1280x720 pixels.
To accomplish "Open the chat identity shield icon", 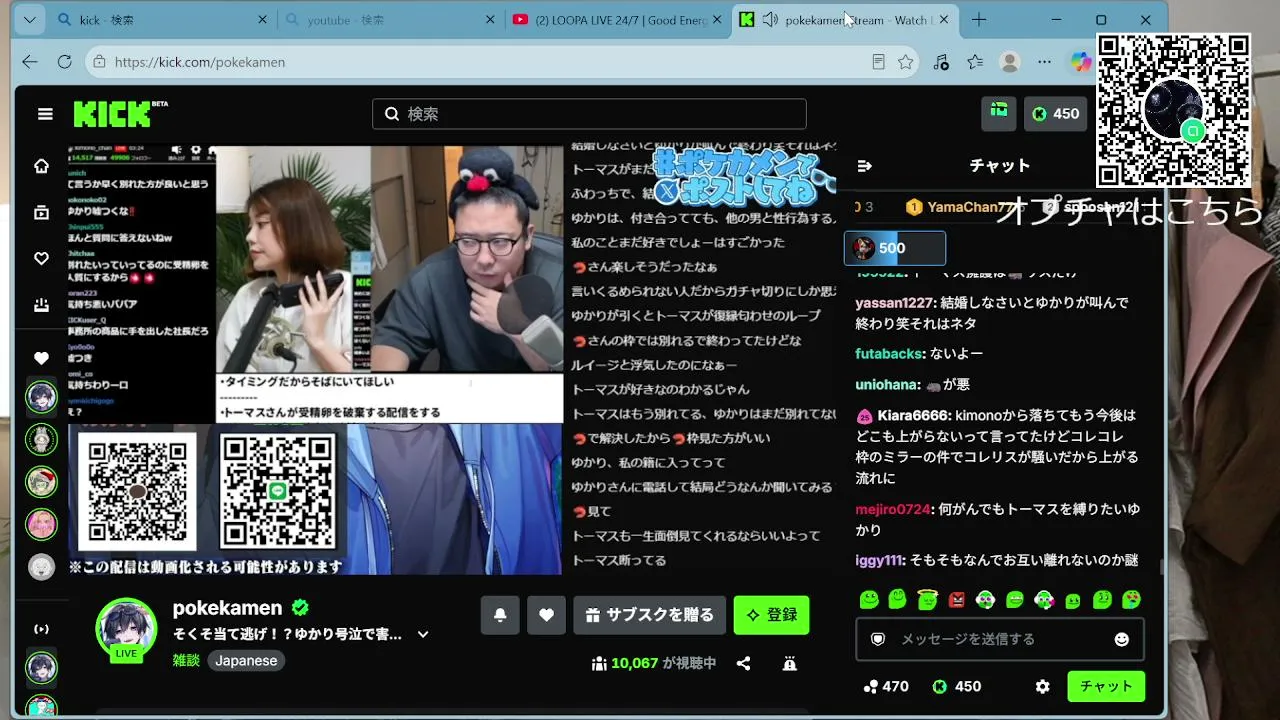I will (878, 639).
